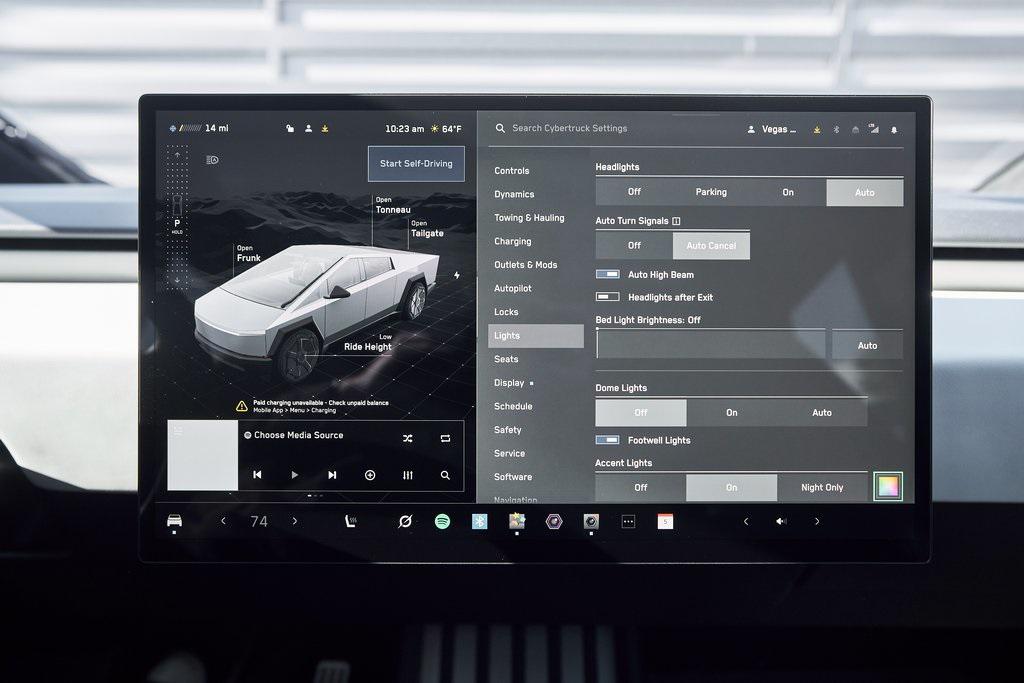The height and width of the screenshot is (683, 1024).
Task: Enable the Headlights after Exit switch
Action: pos(608,297)
